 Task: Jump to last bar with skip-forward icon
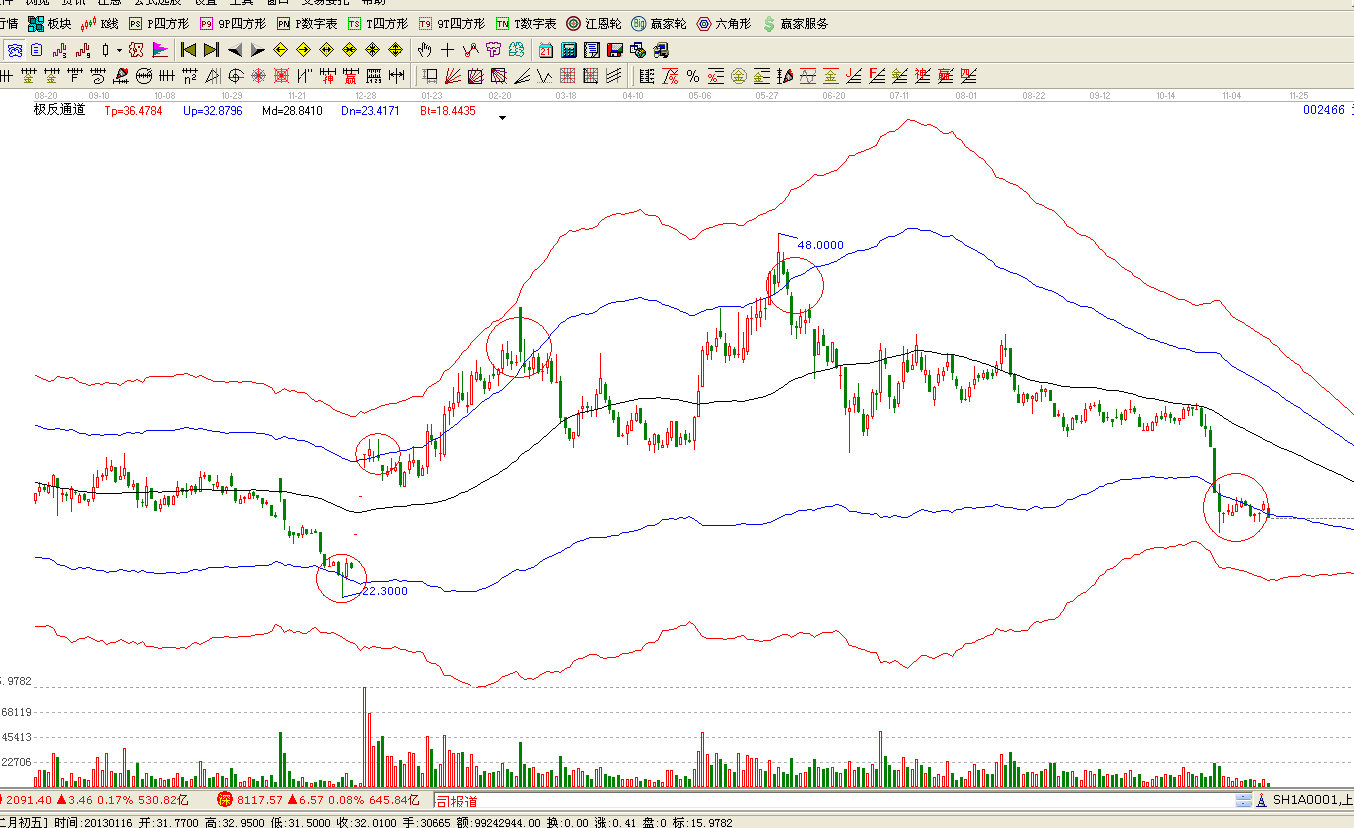pos(210,50)
